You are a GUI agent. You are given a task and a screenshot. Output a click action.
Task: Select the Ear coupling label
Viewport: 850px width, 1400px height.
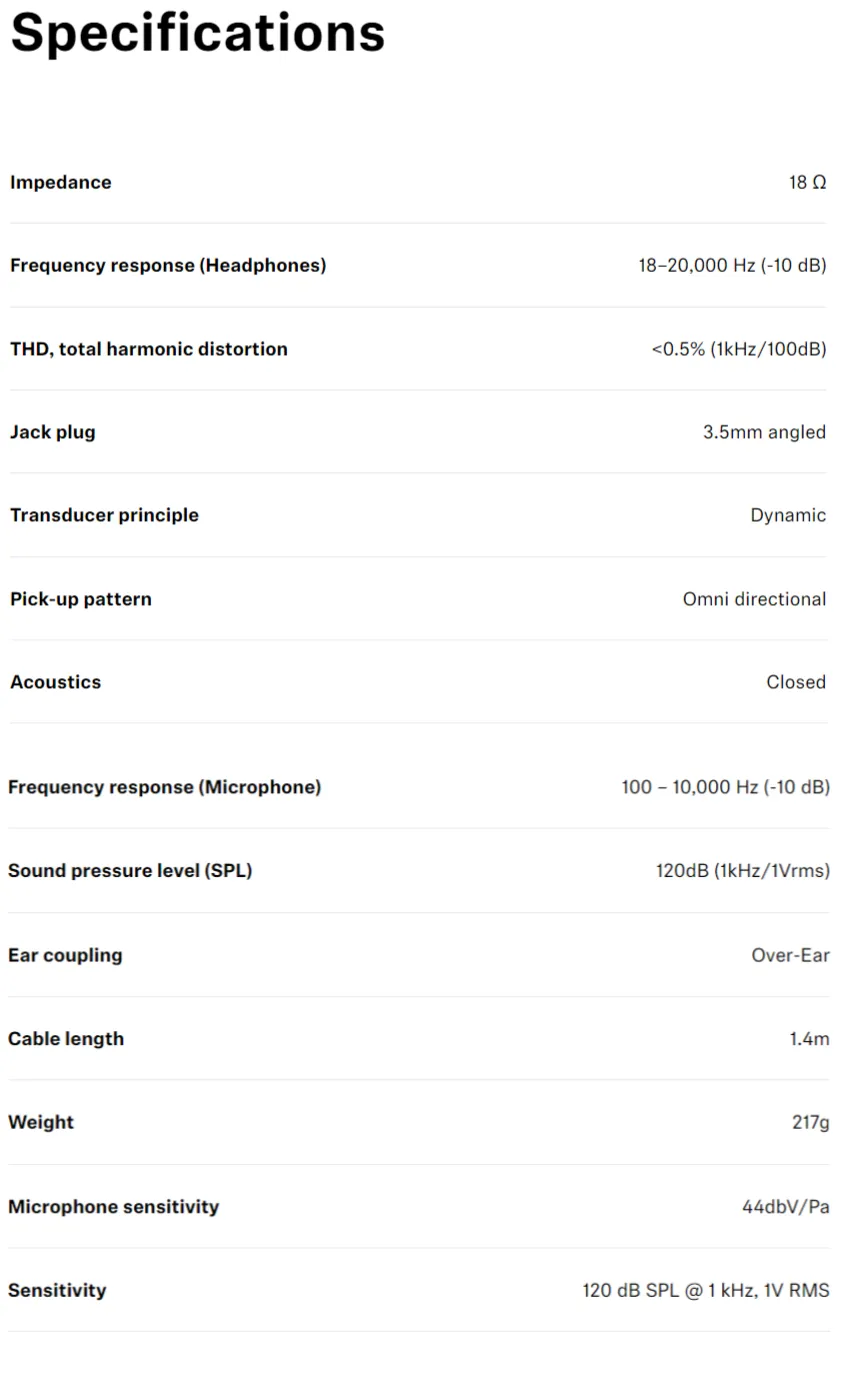click(65, 955)
